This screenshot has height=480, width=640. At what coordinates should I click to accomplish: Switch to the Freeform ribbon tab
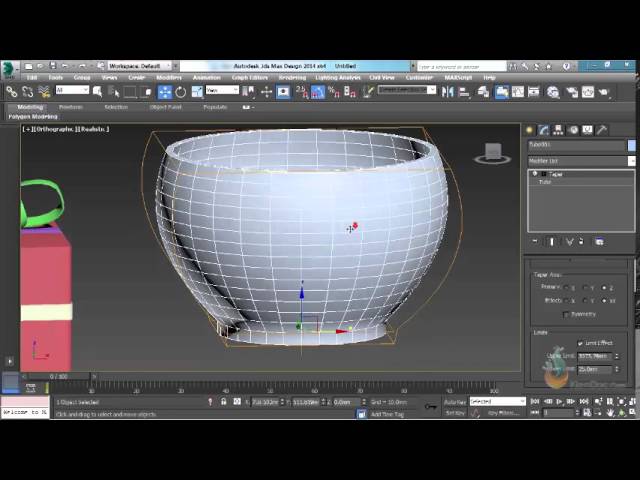(x=70, y=107)
